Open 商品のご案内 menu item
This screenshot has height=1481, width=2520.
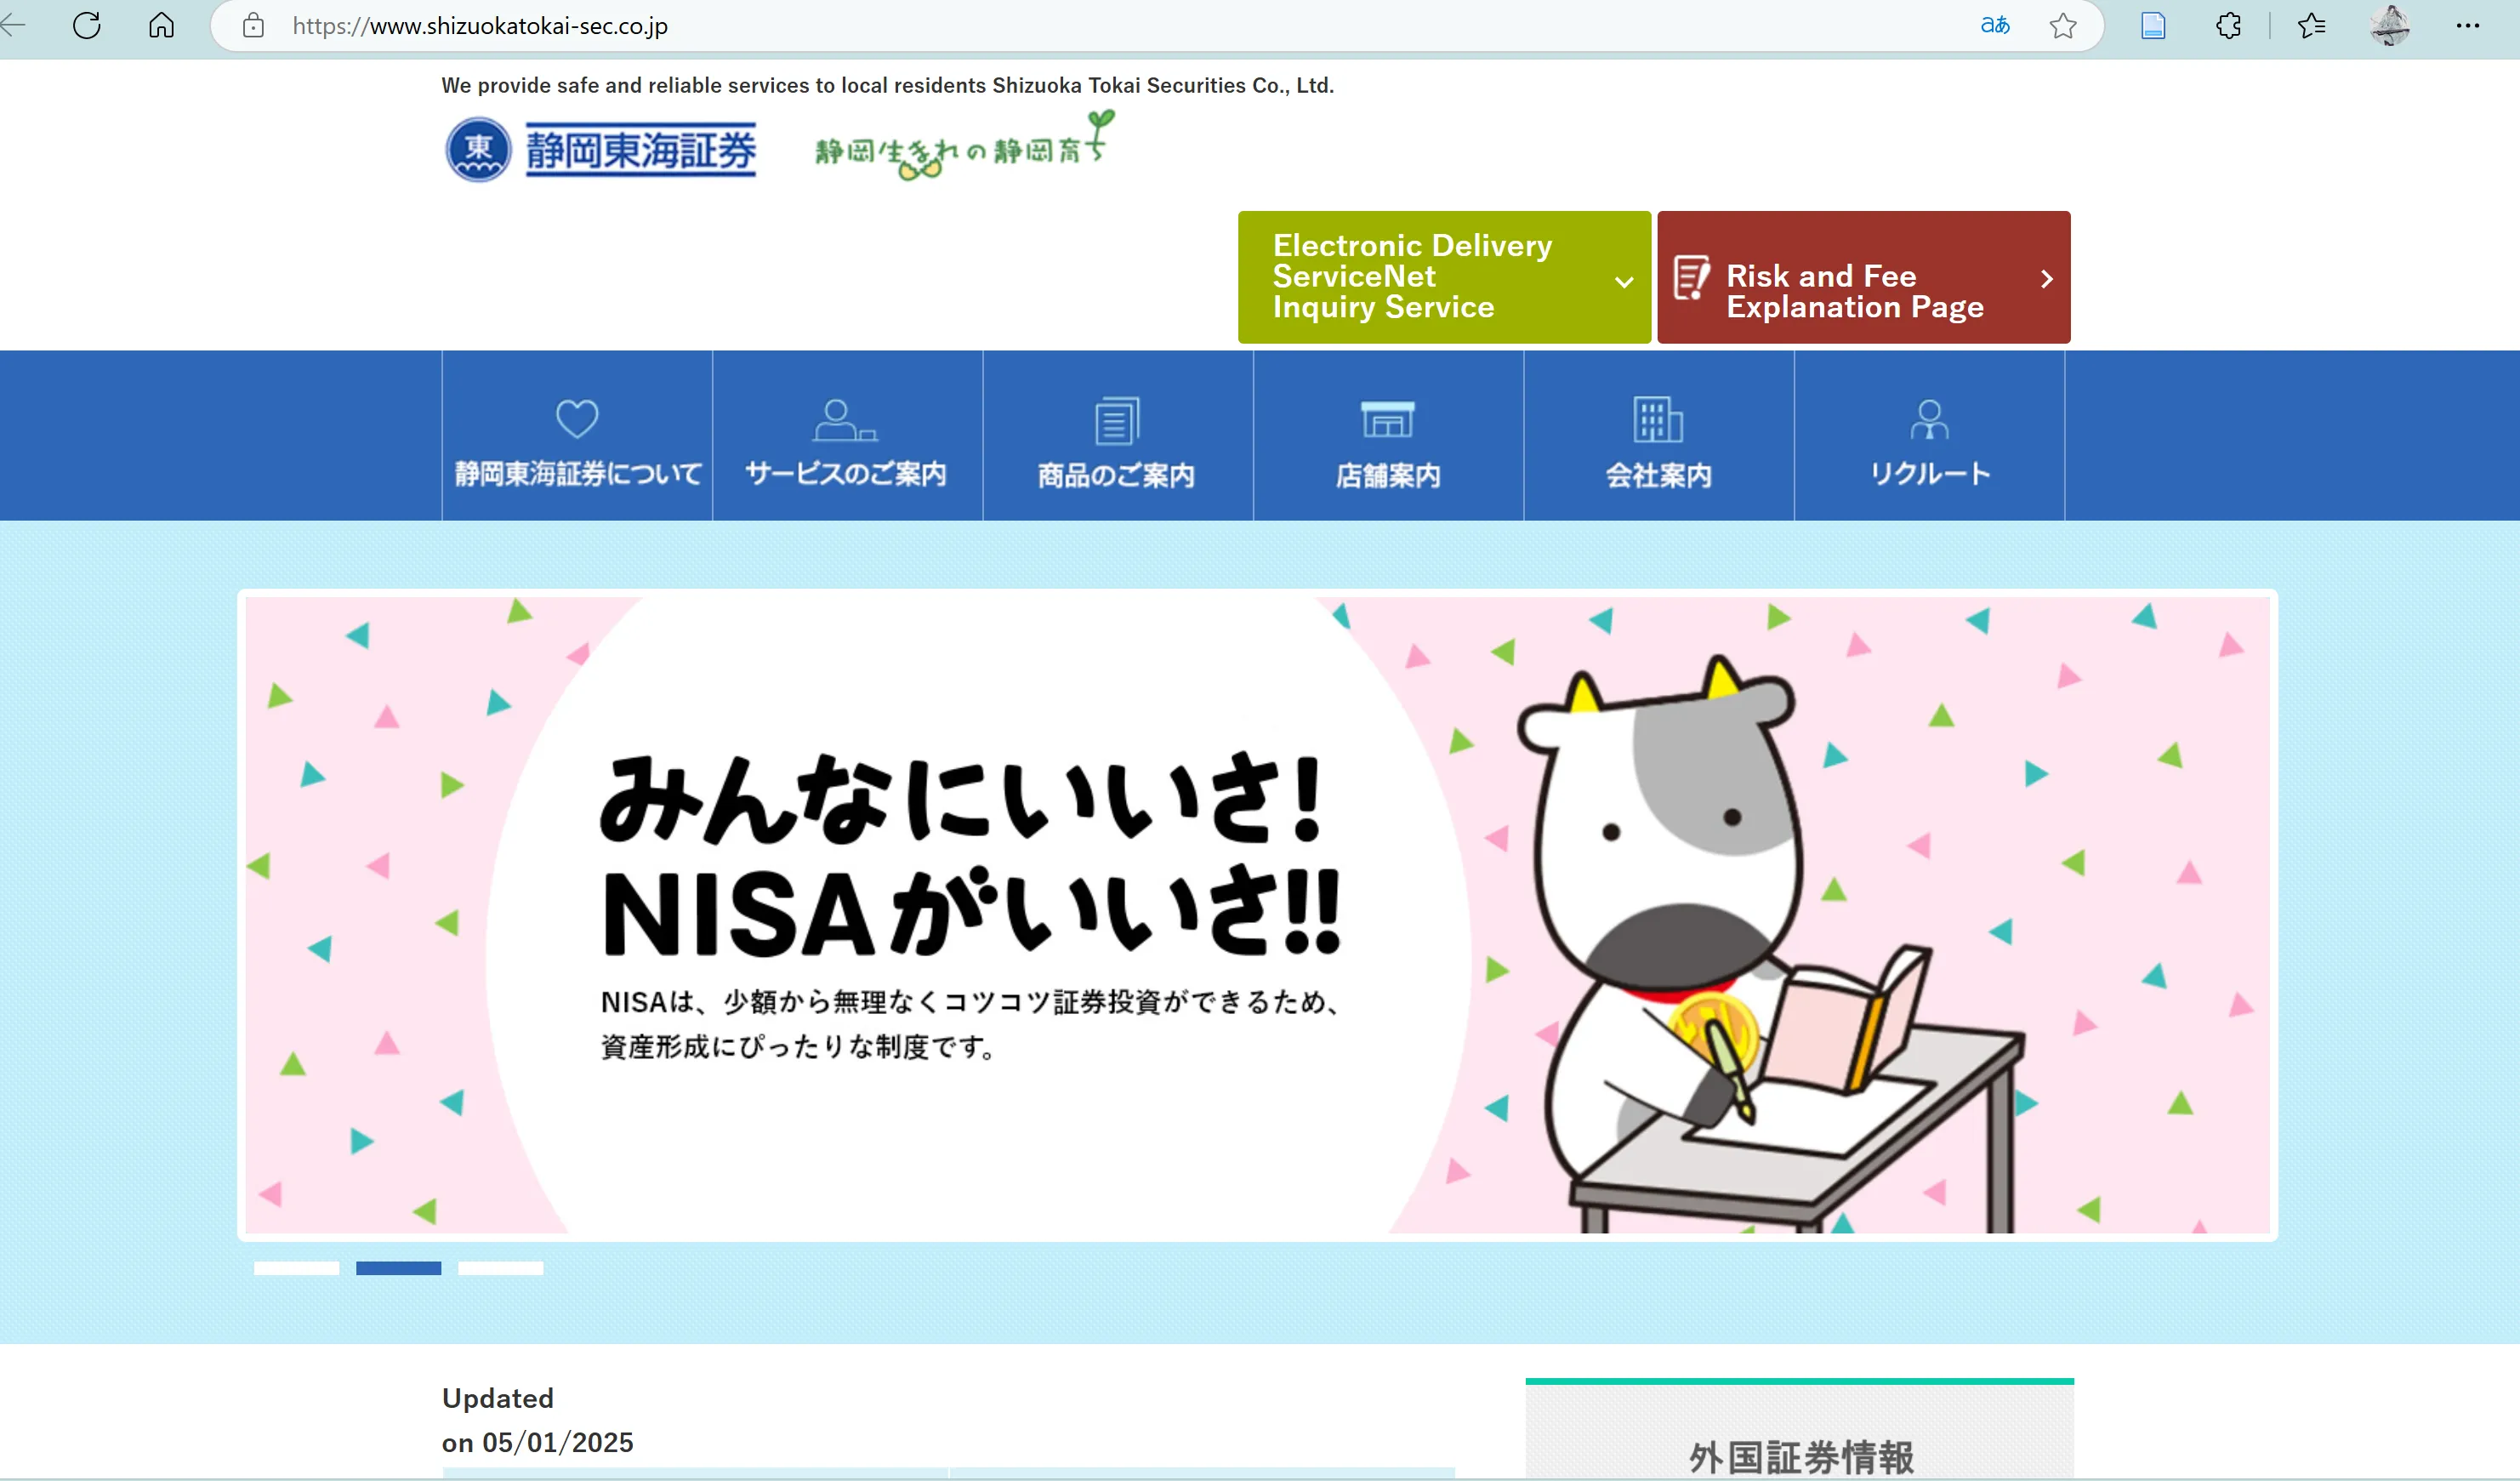(1117, 435)
